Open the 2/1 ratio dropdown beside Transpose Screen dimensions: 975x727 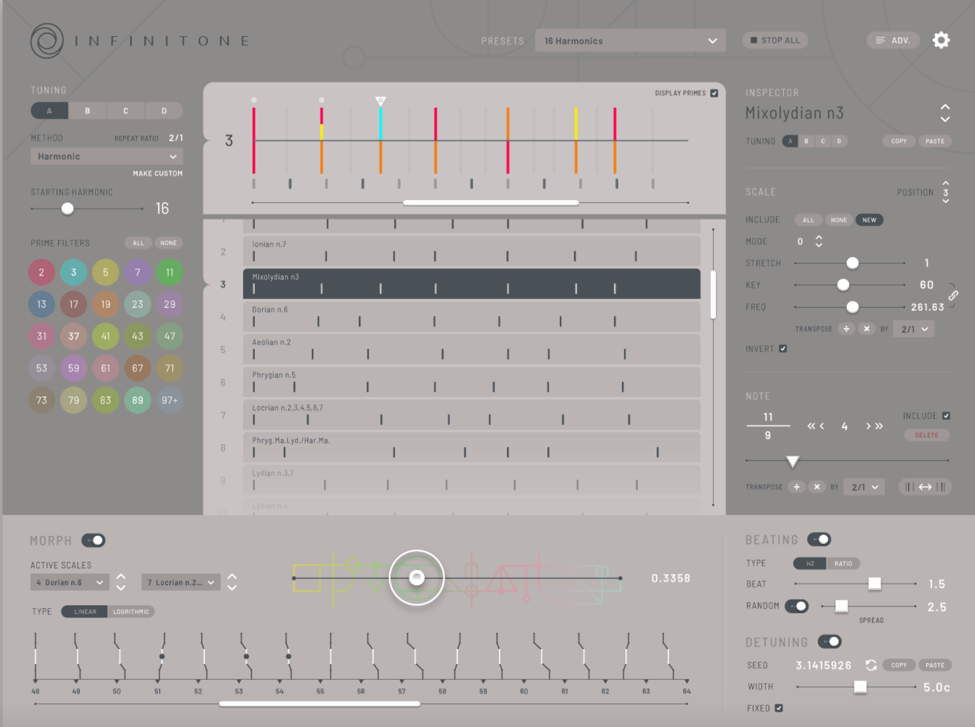click(x=913, y=328)
